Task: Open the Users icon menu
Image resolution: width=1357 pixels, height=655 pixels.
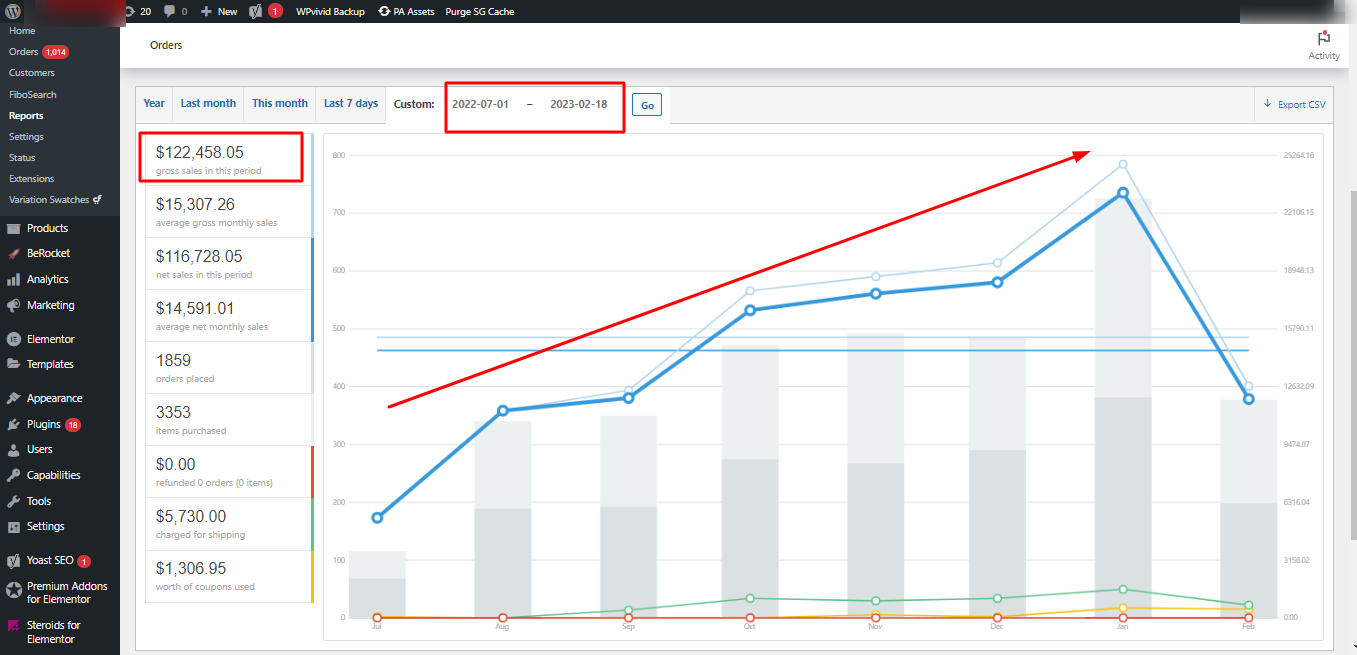Action: click(x=14, y=450)
